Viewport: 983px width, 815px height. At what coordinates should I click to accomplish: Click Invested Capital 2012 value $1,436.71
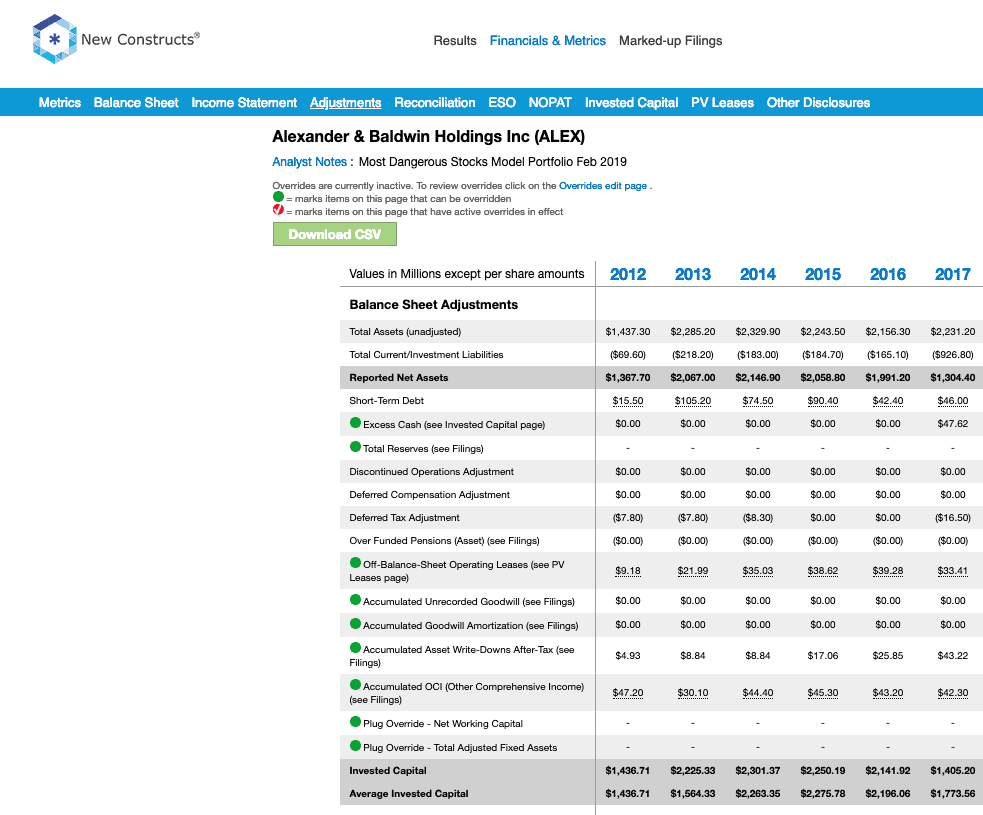tap(628, 770)
